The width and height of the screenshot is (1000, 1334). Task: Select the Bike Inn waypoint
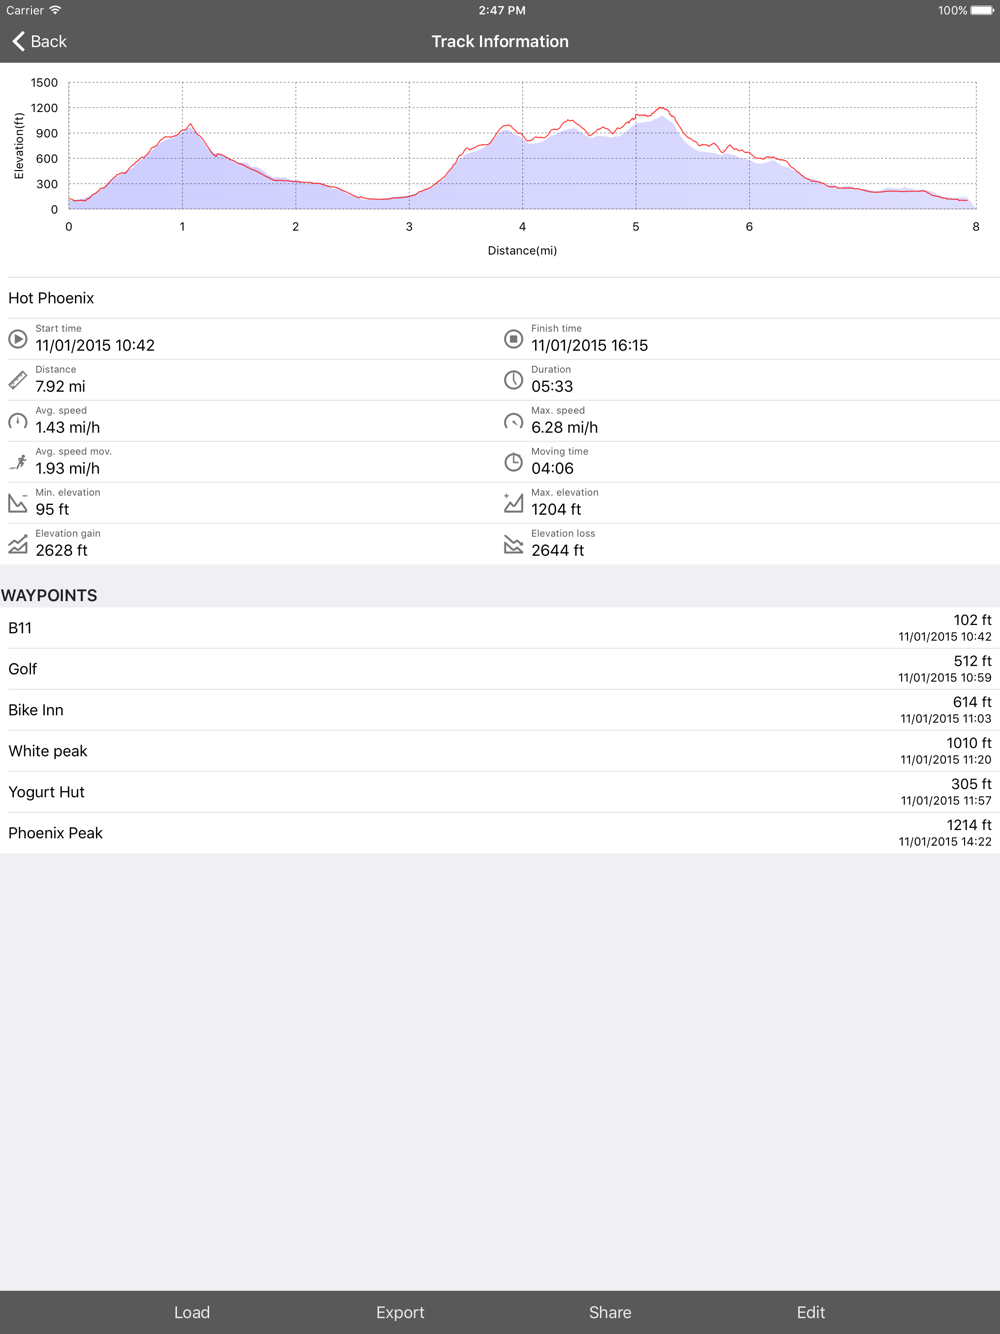500,710
